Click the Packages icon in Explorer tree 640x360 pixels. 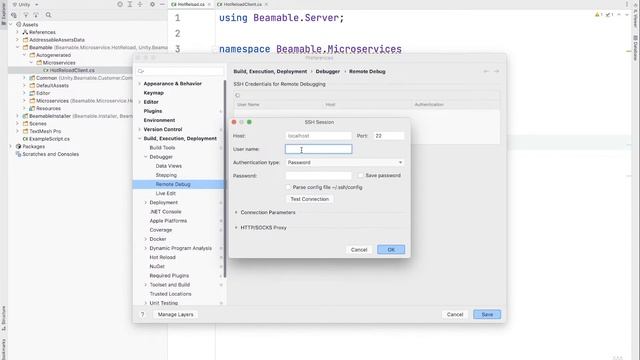pyautogui.click(x=18, y=147)
